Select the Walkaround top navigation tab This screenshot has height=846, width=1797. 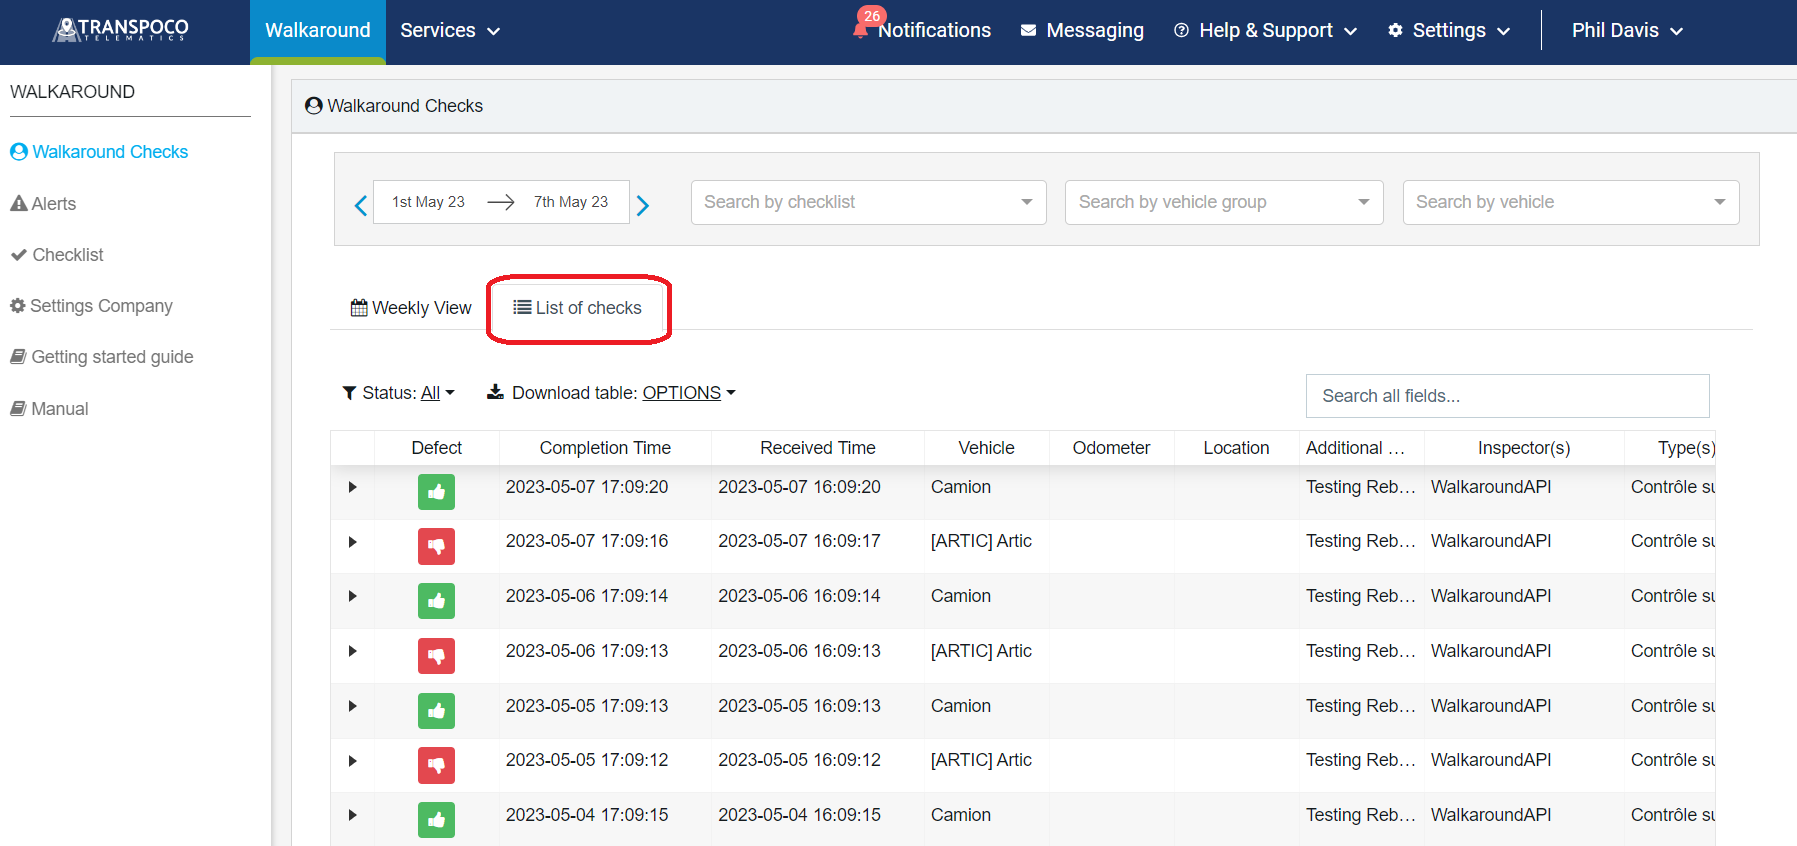(318, 31)
